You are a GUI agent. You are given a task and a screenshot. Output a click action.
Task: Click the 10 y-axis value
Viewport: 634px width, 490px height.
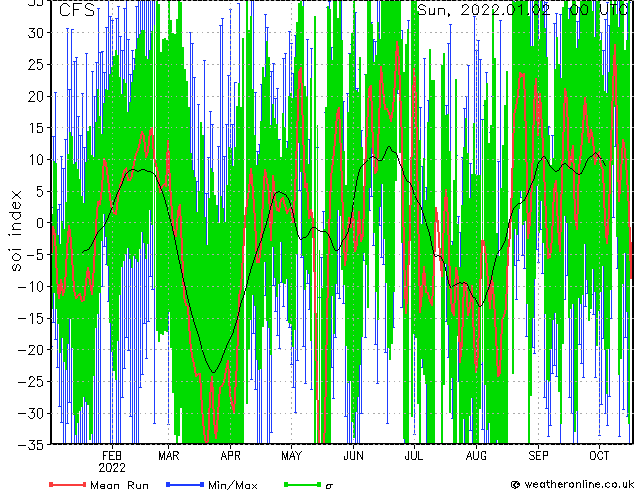click(37, 160)
